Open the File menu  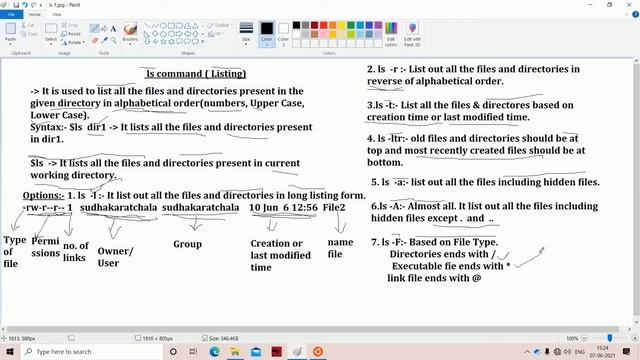click(11, 14)
